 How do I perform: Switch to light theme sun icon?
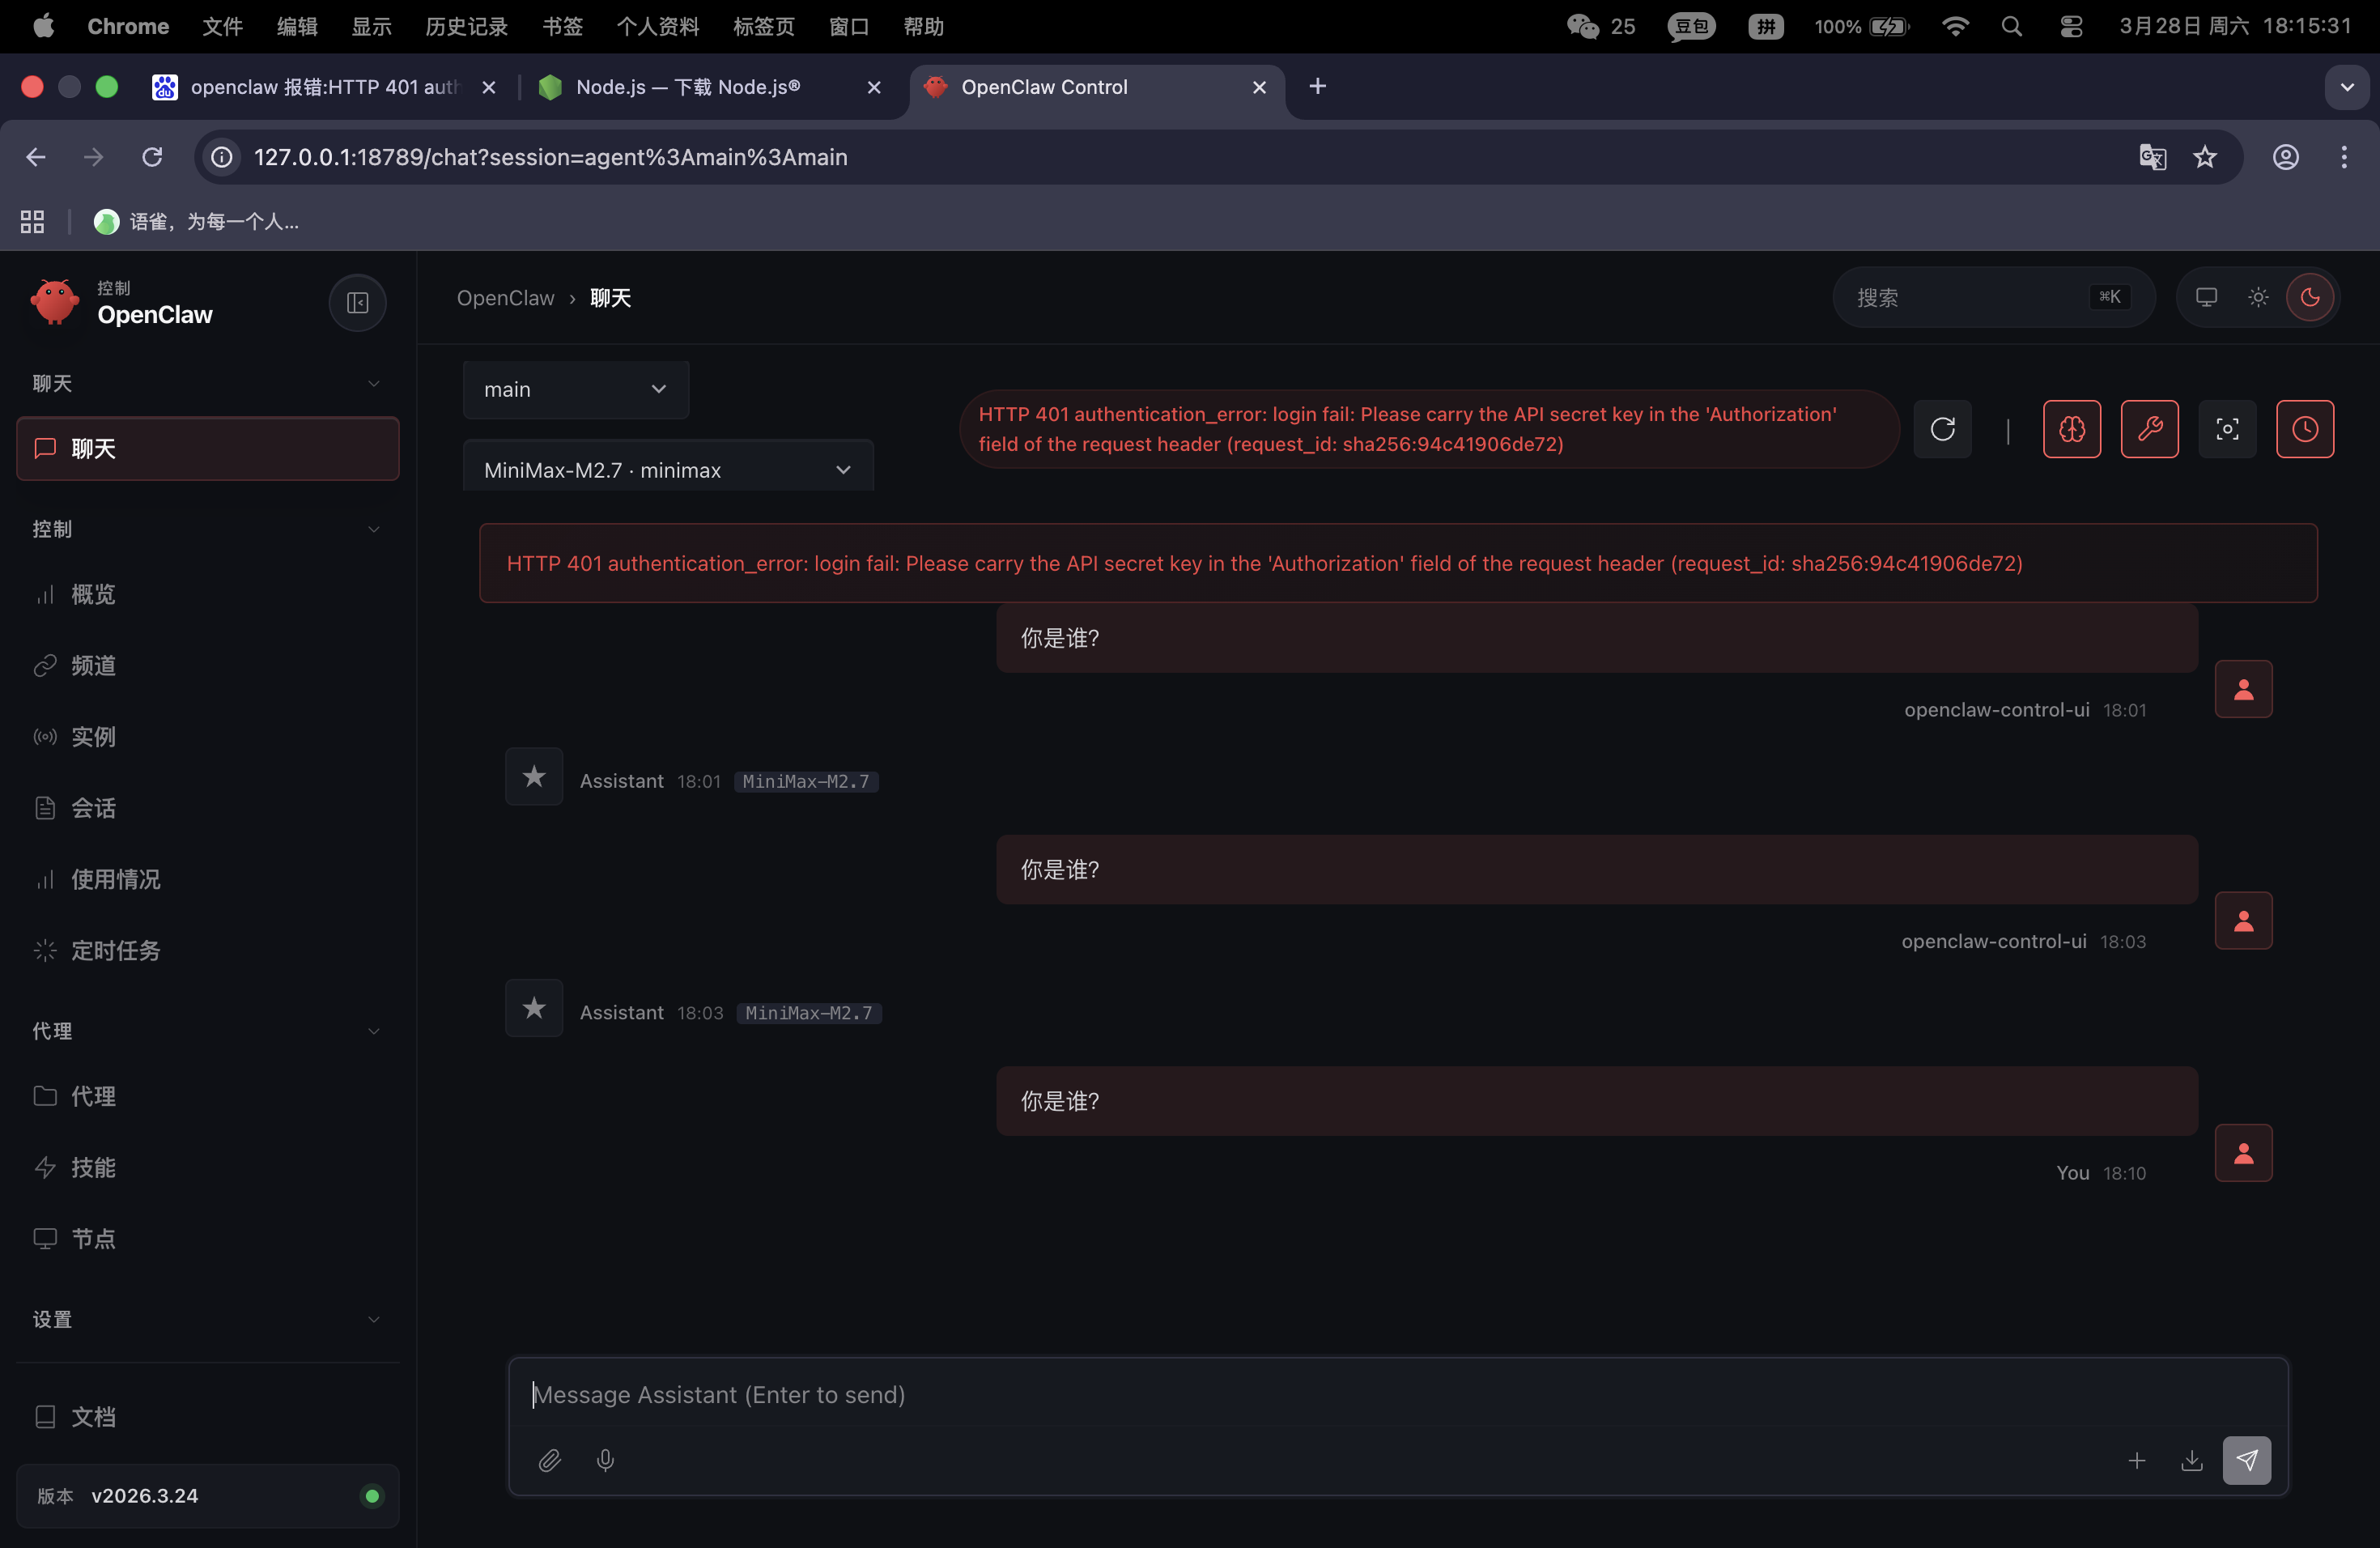(2258, 297)
